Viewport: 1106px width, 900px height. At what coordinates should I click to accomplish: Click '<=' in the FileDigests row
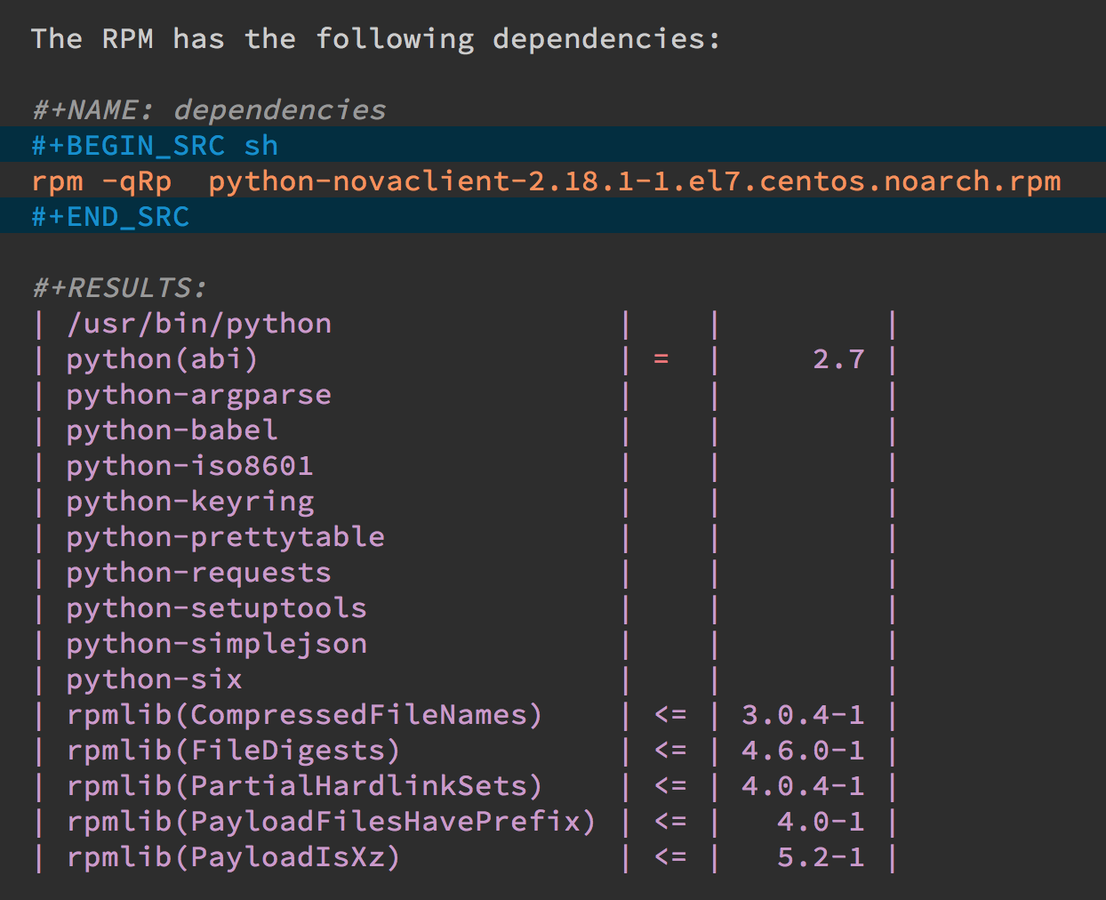click(x=670, y=750)
